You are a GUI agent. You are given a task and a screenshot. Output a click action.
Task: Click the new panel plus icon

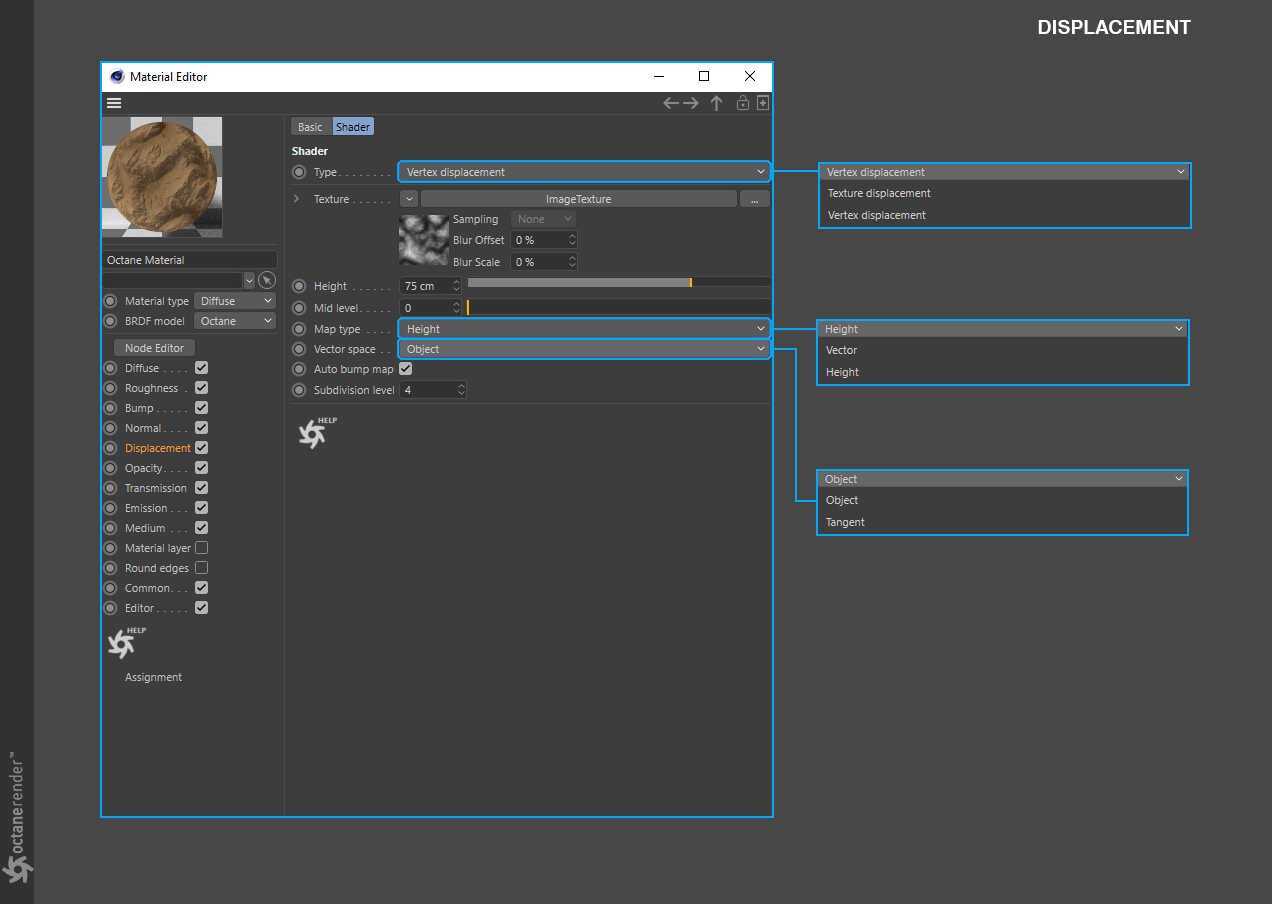pyautogui.click(x=762, y=103)
